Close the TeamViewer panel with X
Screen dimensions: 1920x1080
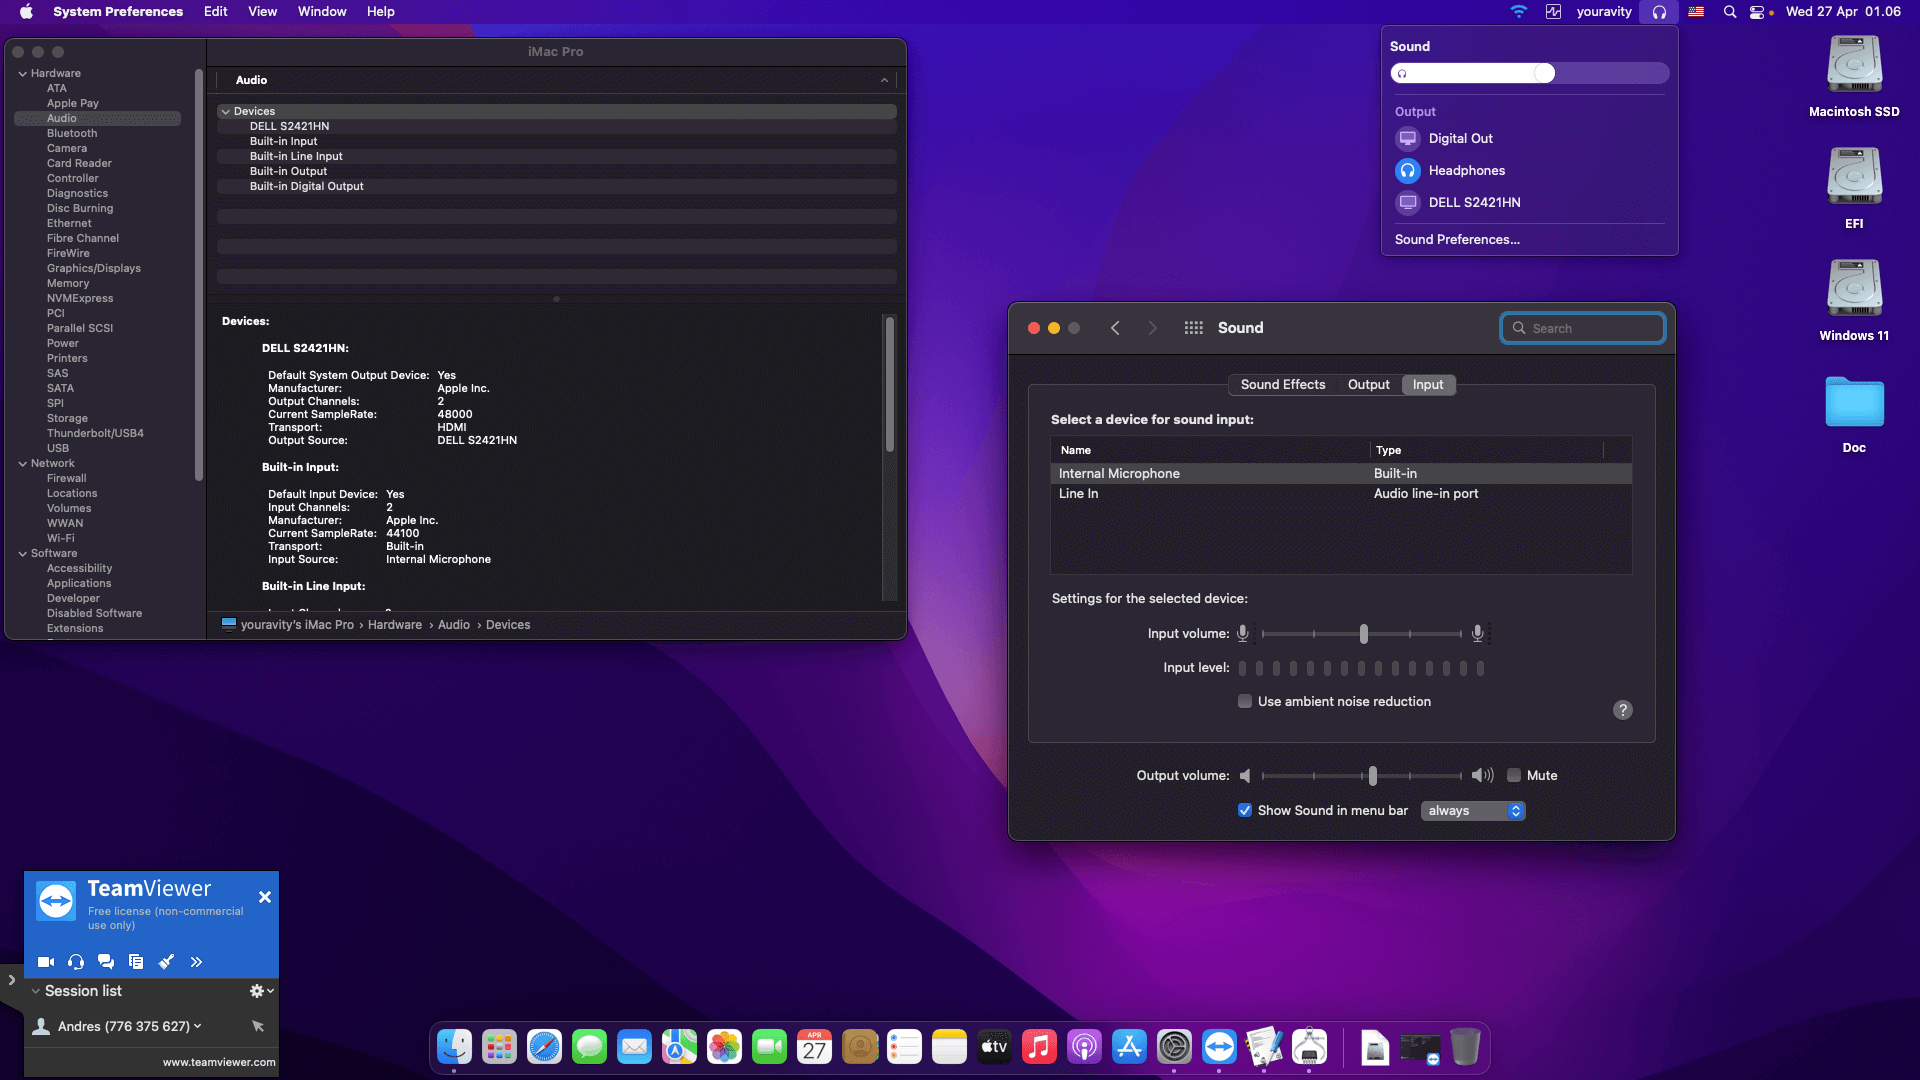[265, 898]
